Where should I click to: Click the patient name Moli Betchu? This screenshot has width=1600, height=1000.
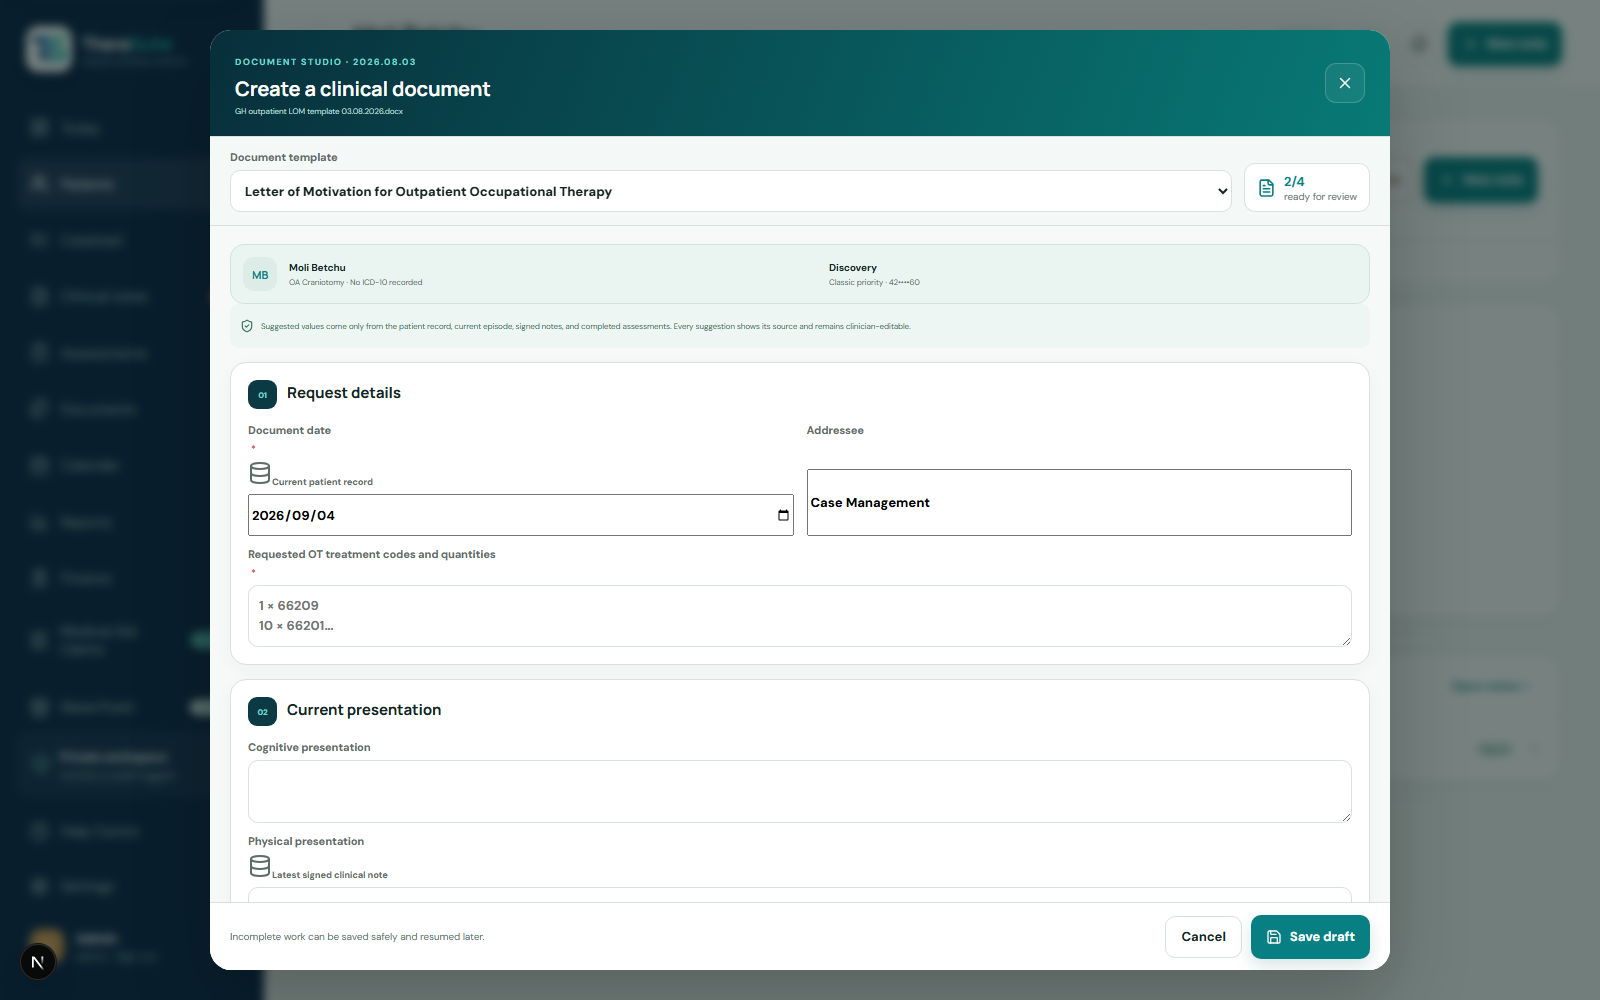pyautogui.click(x=317, y=267)
